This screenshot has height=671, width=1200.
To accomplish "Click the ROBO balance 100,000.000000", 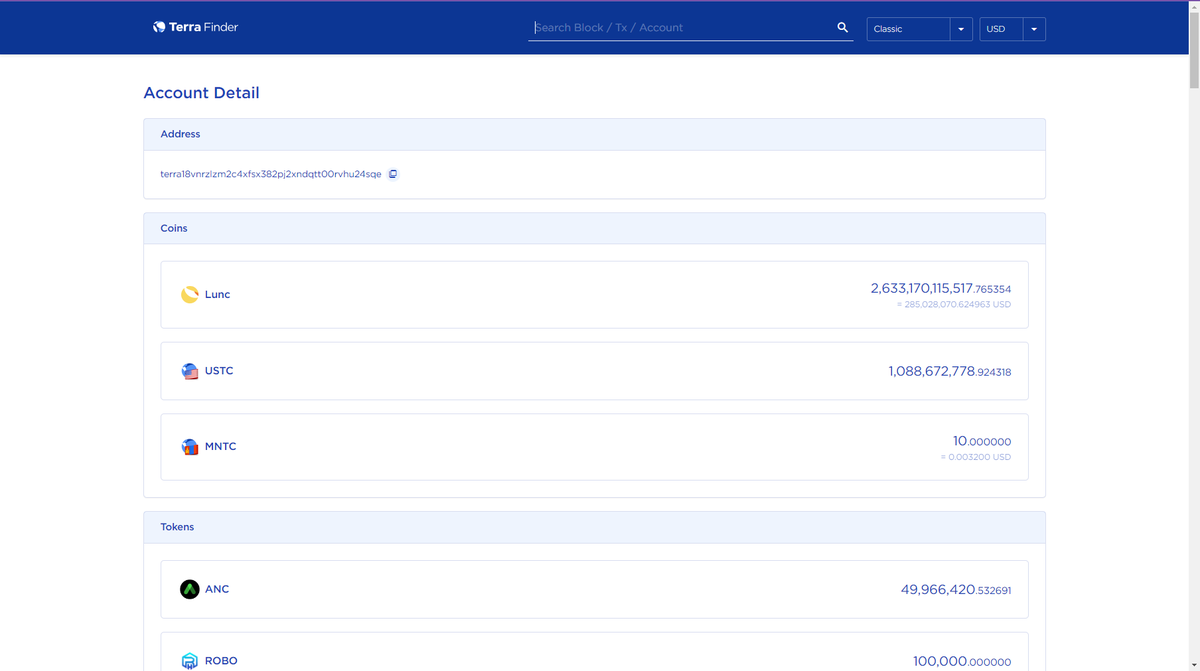I will pos(961,661).
